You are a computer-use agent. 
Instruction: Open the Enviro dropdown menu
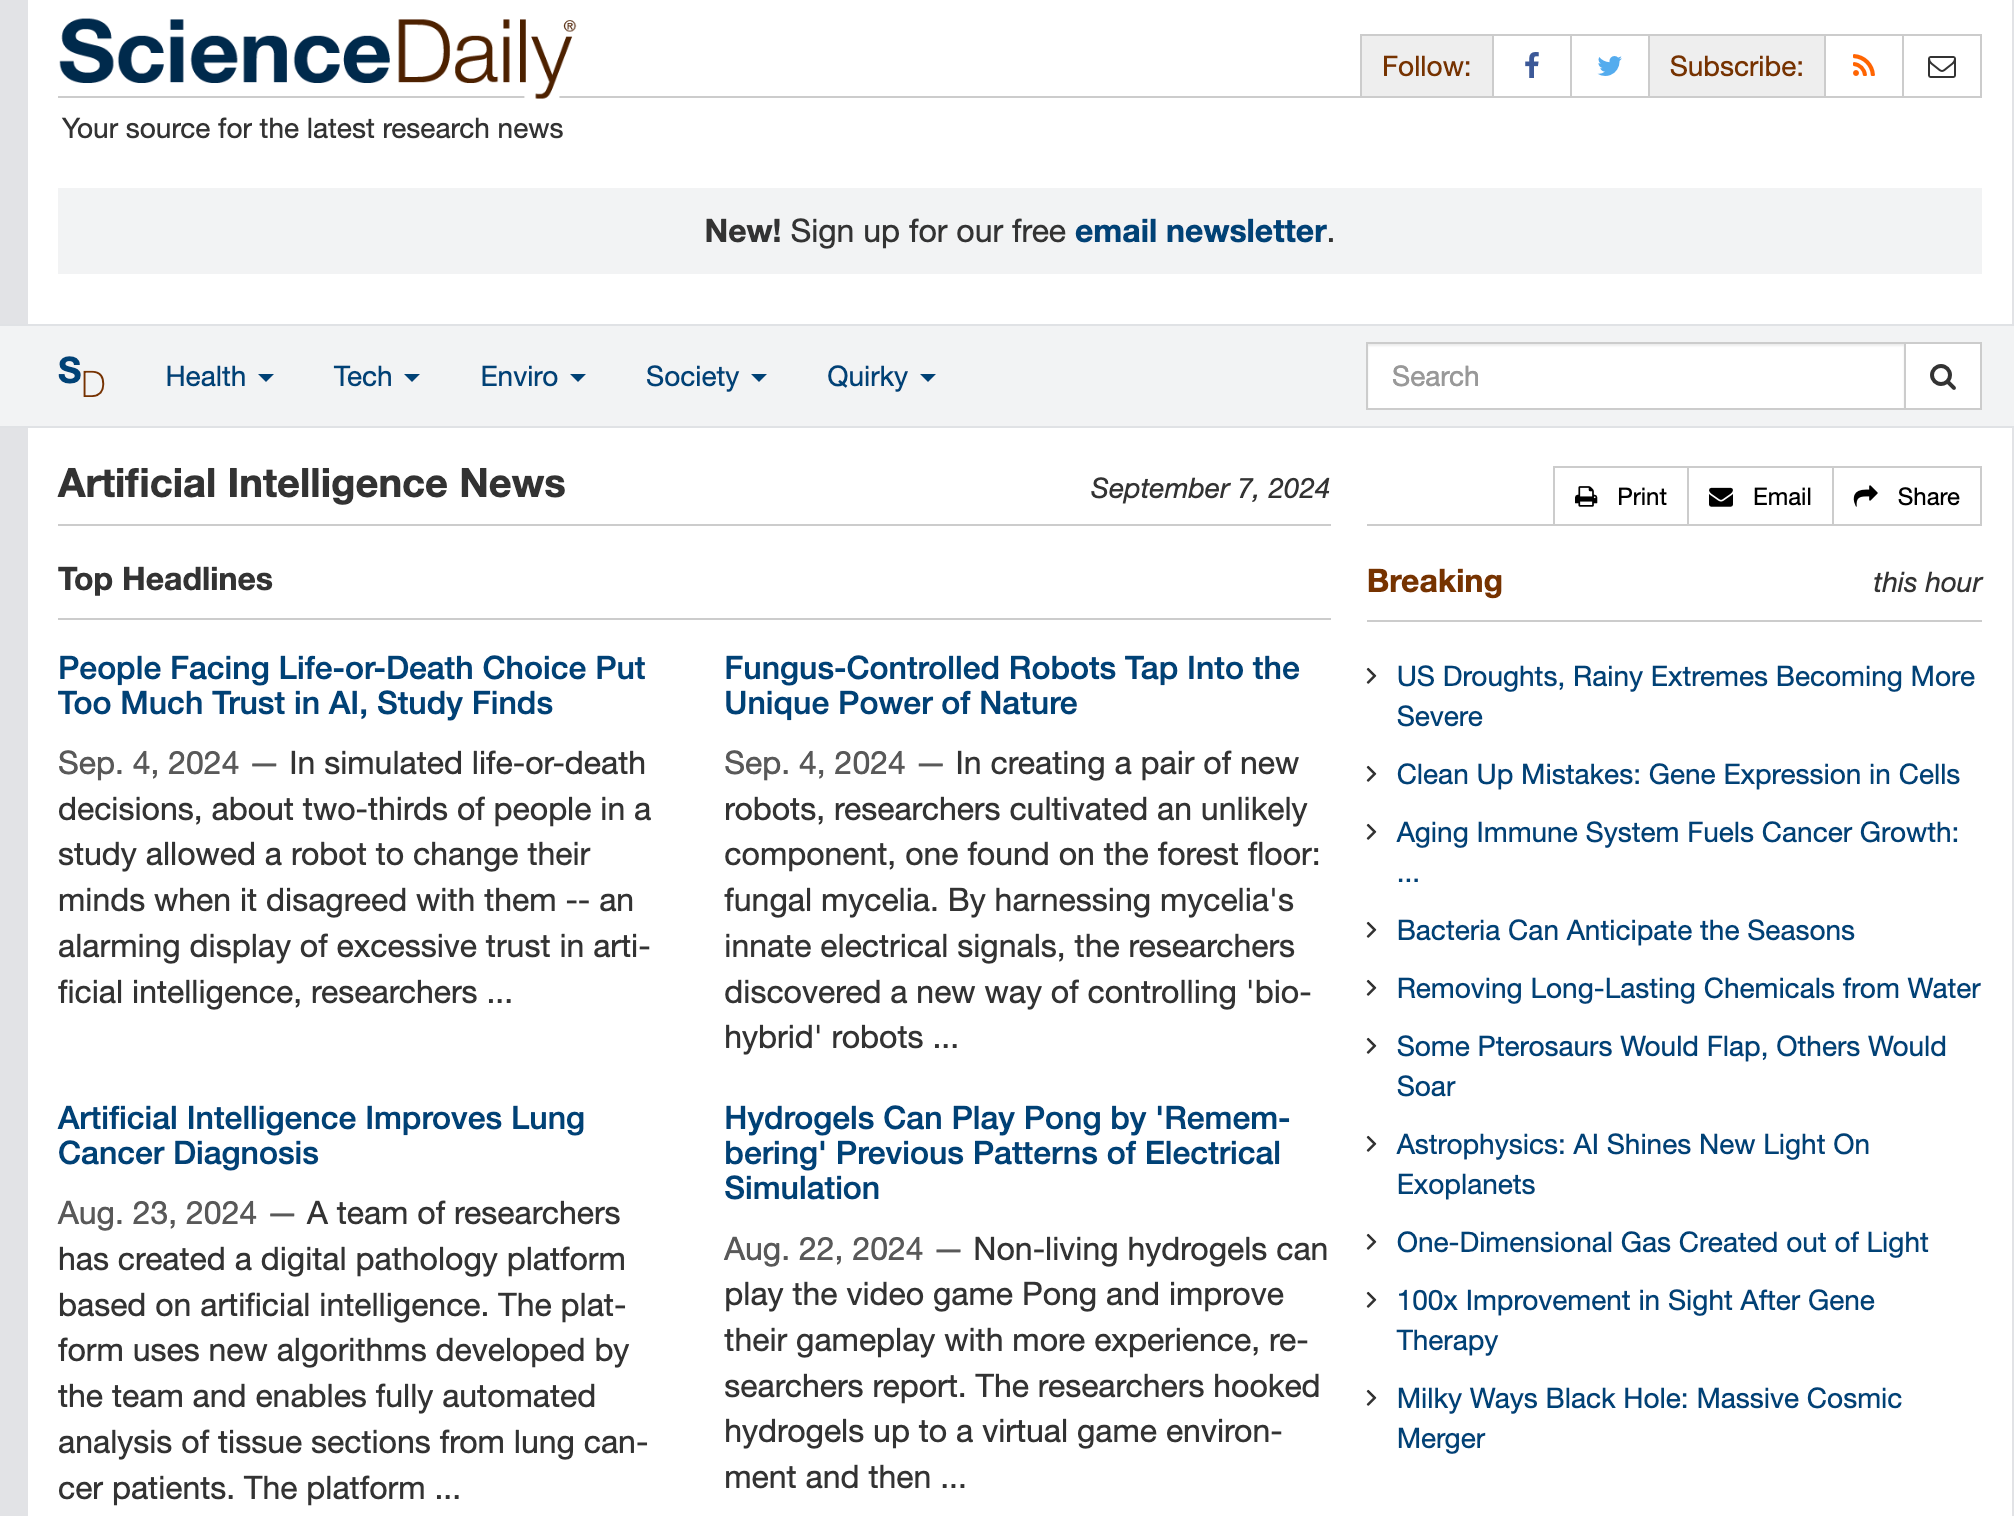pyautogui.click(x=533, y=376)
